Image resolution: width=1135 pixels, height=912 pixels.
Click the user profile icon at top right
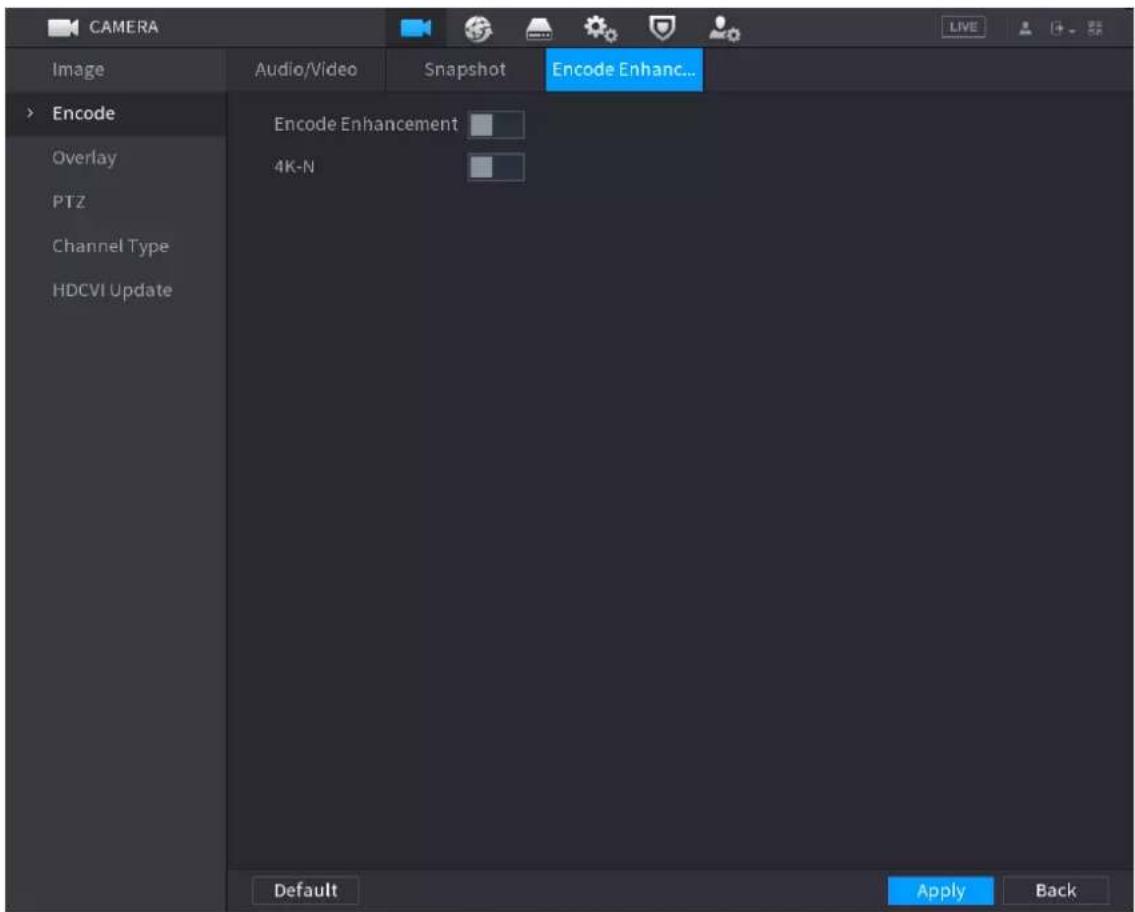[1025, 28]
